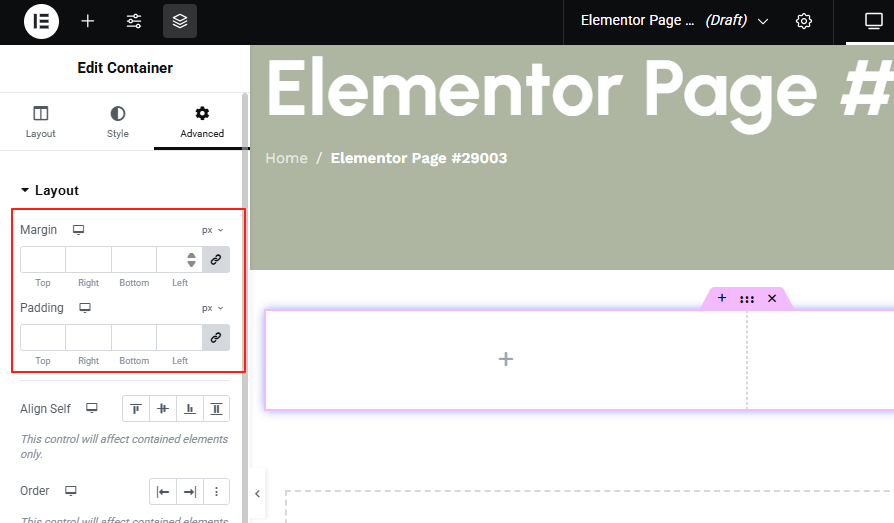The image size is (894, 523).
Task: Click the Padding Bottom input field
Action: click(134, 338)
